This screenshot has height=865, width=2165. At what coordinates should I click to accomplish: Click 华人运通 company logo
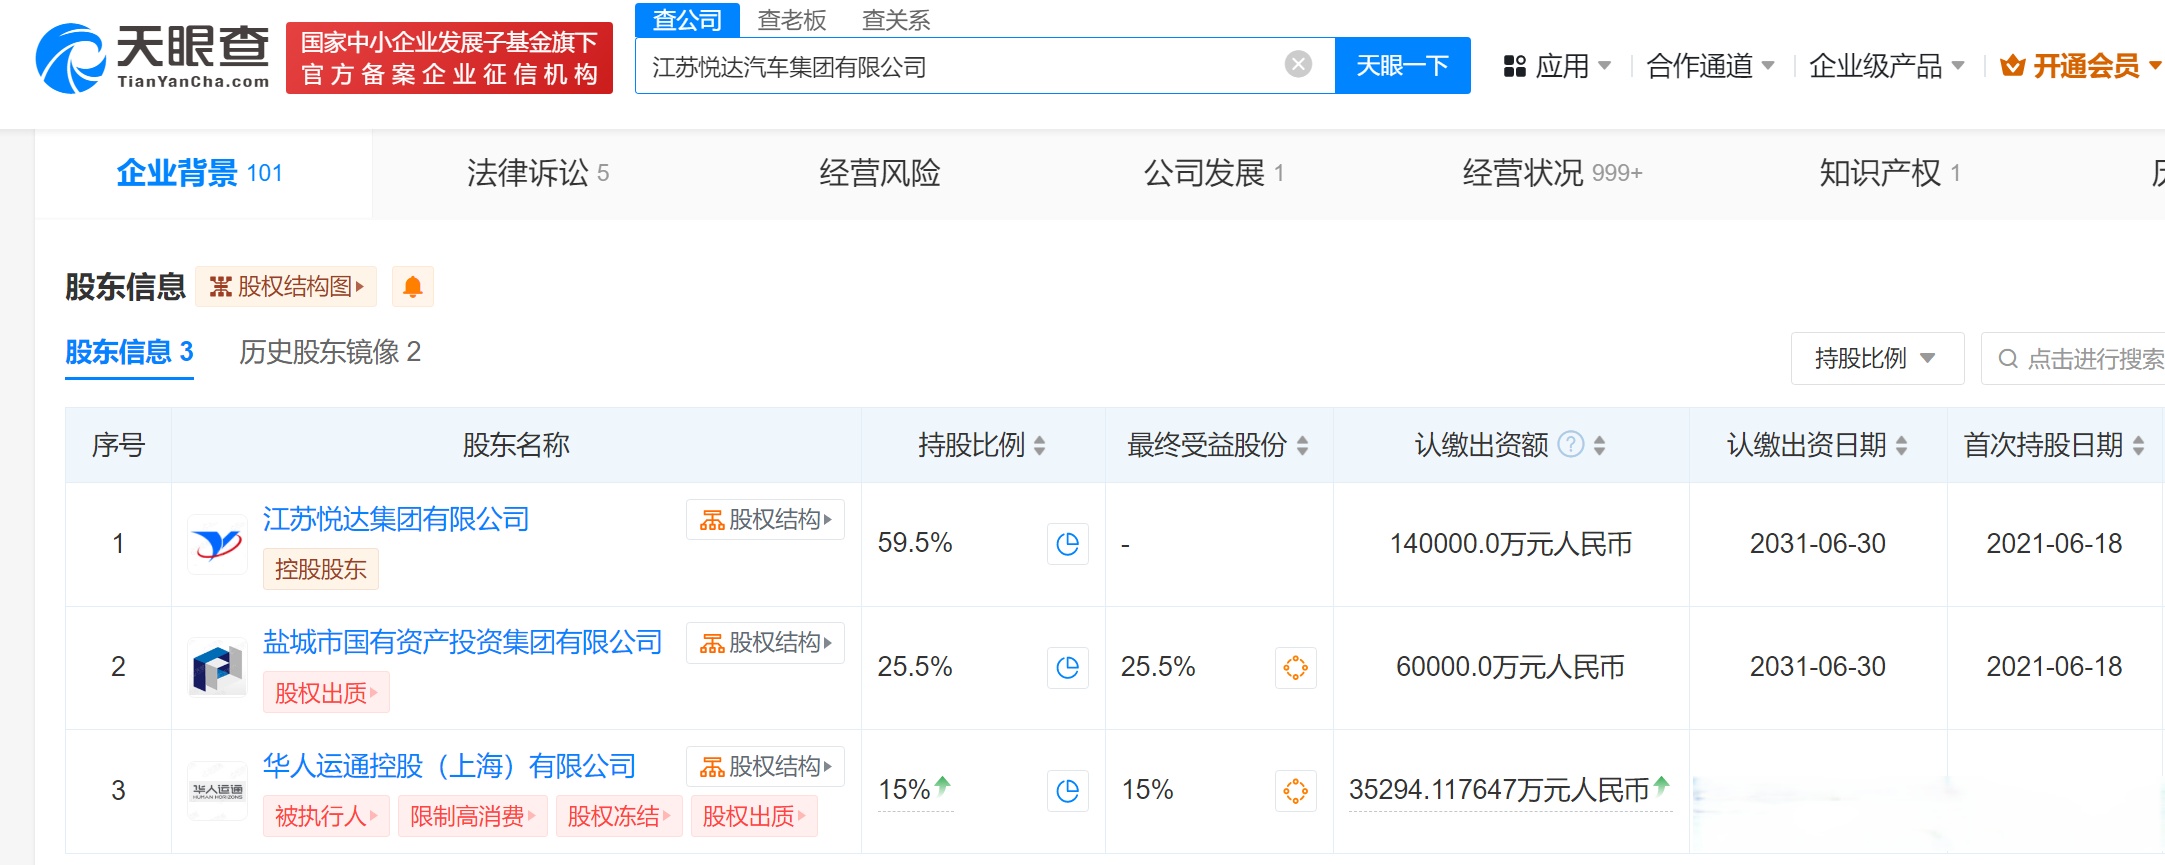[x=217, y=791]
